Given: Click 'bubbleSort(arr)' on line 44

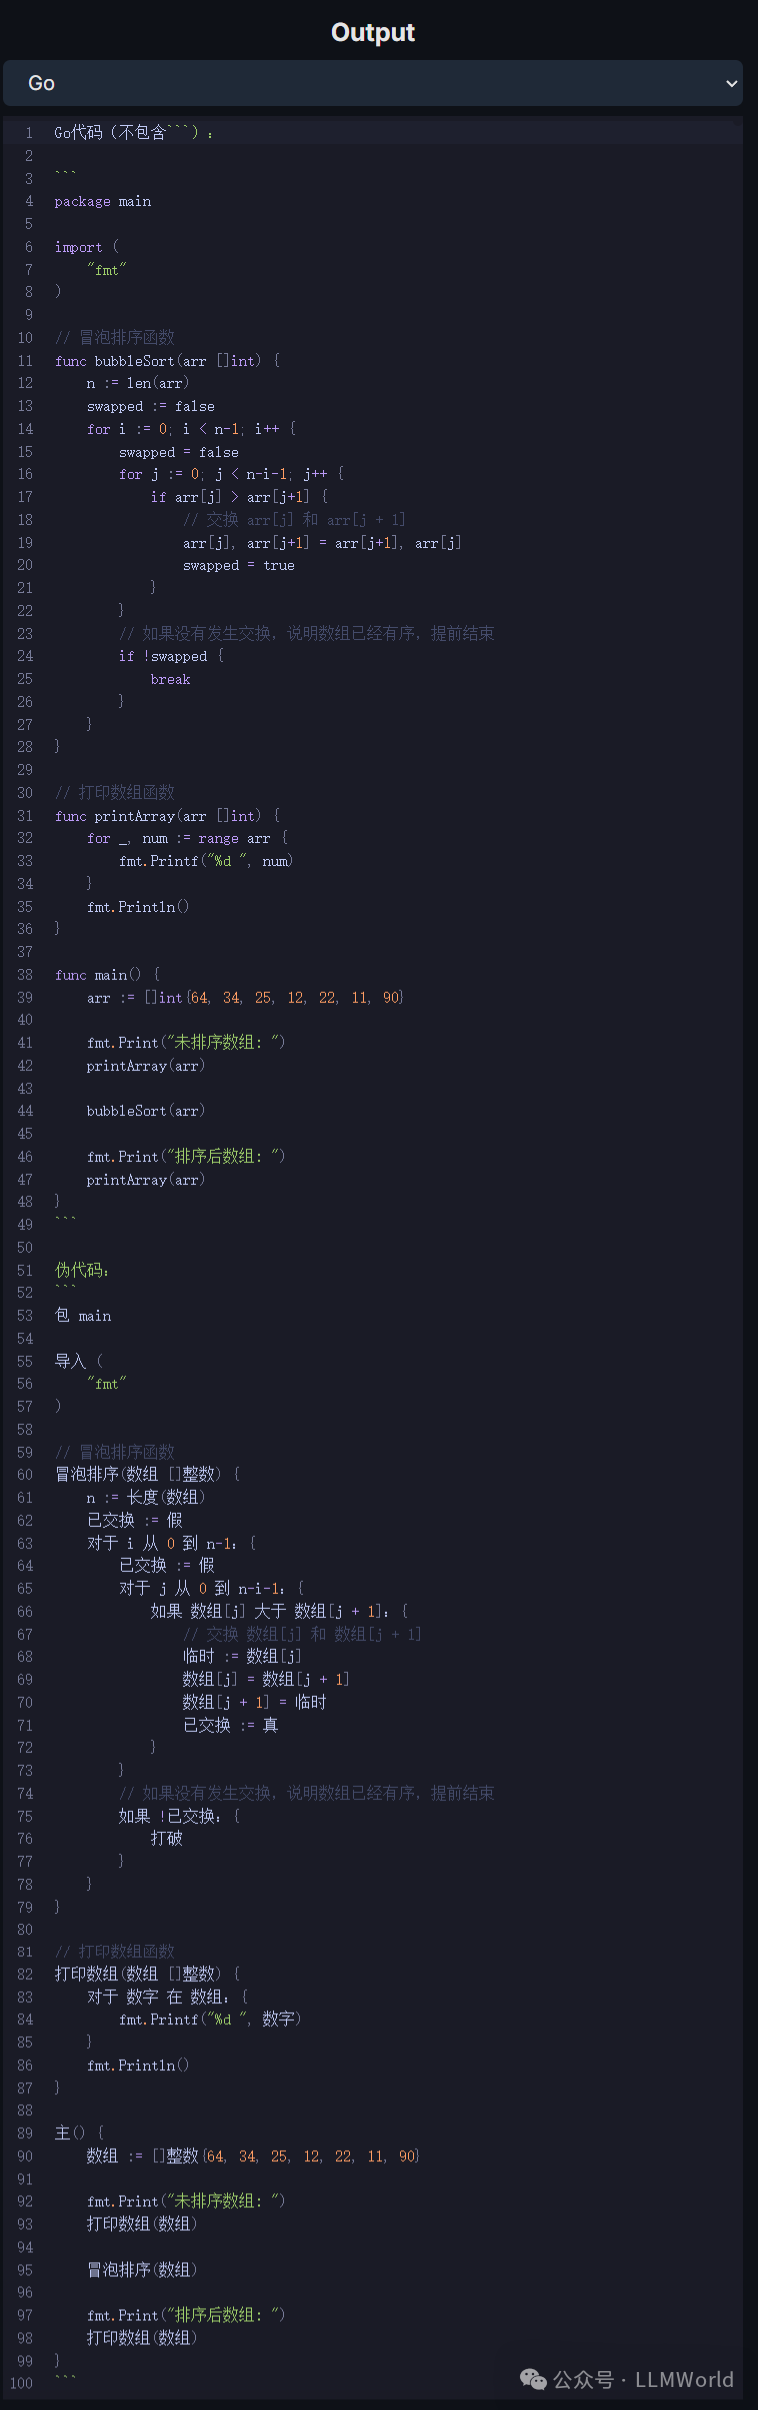Looking at the screenshot, I should (x=146, y=1111).
